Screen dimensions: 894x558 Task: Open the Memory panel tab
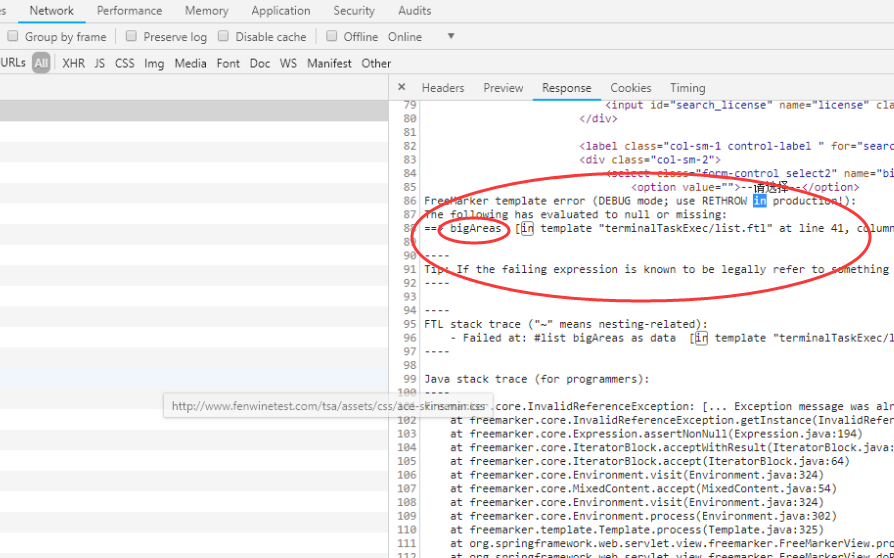206,11
